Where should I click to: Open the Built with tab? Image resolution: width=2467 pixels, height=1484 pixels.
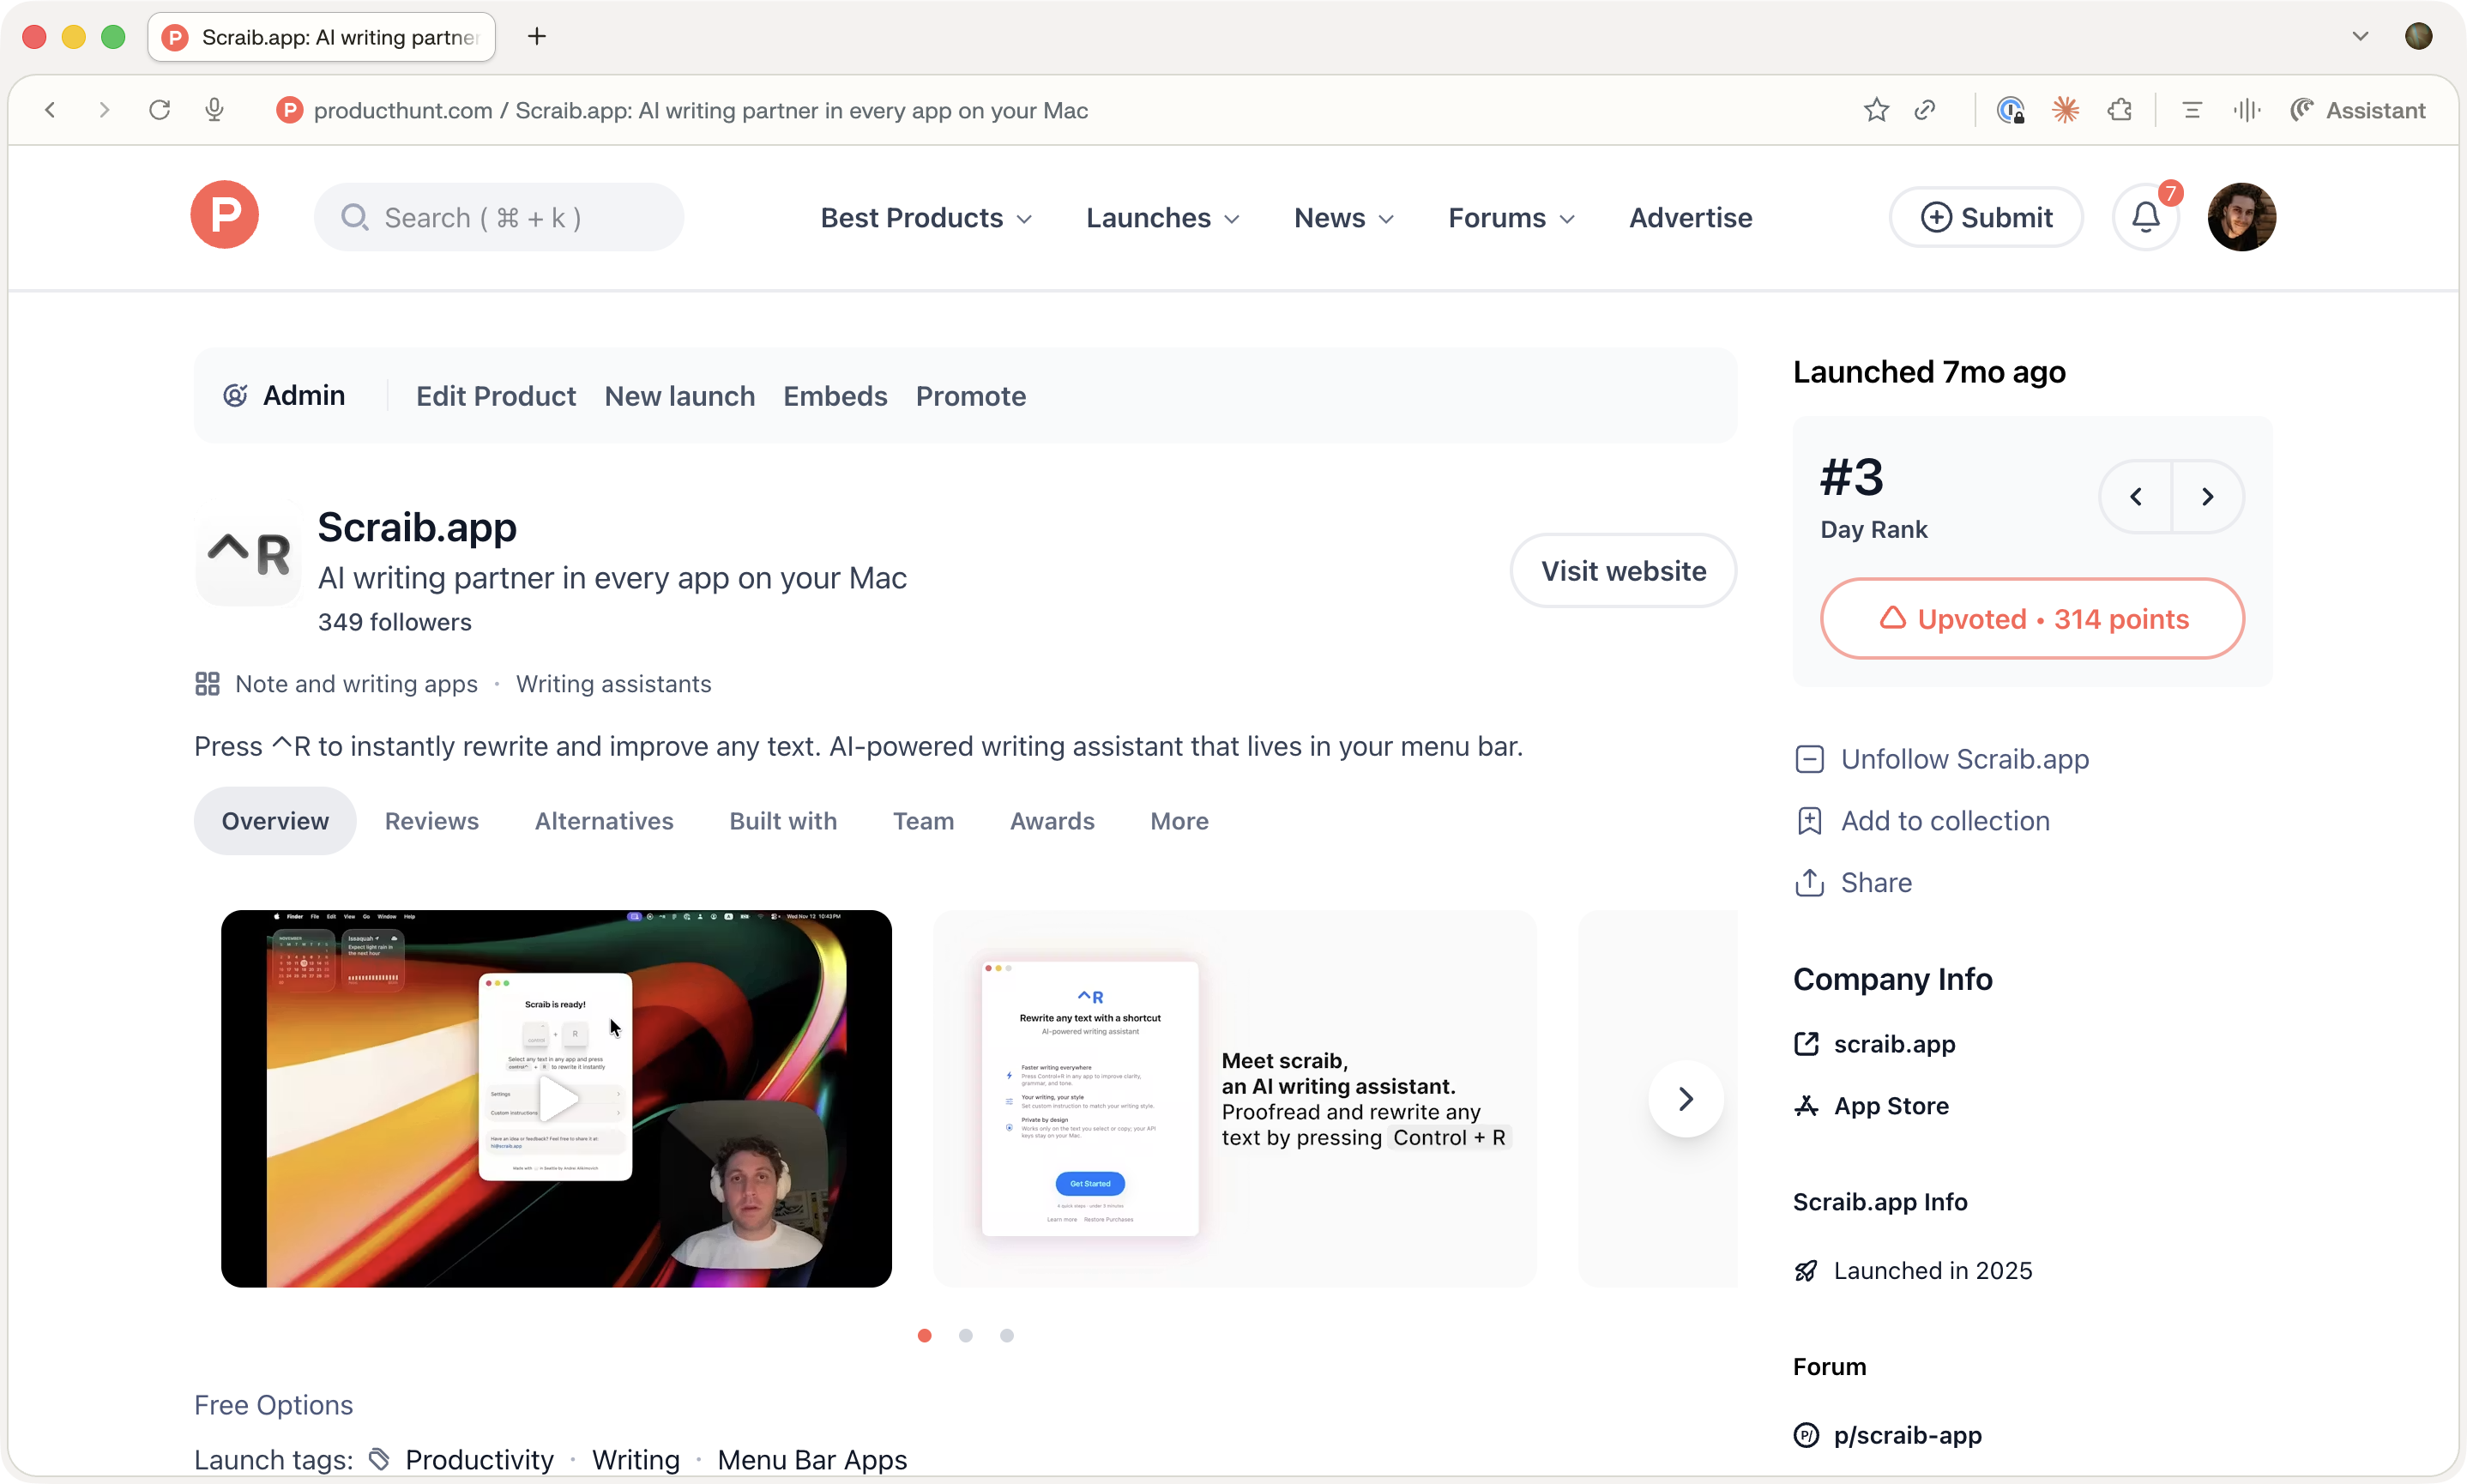pyautogui.click(x=783, y=821)
